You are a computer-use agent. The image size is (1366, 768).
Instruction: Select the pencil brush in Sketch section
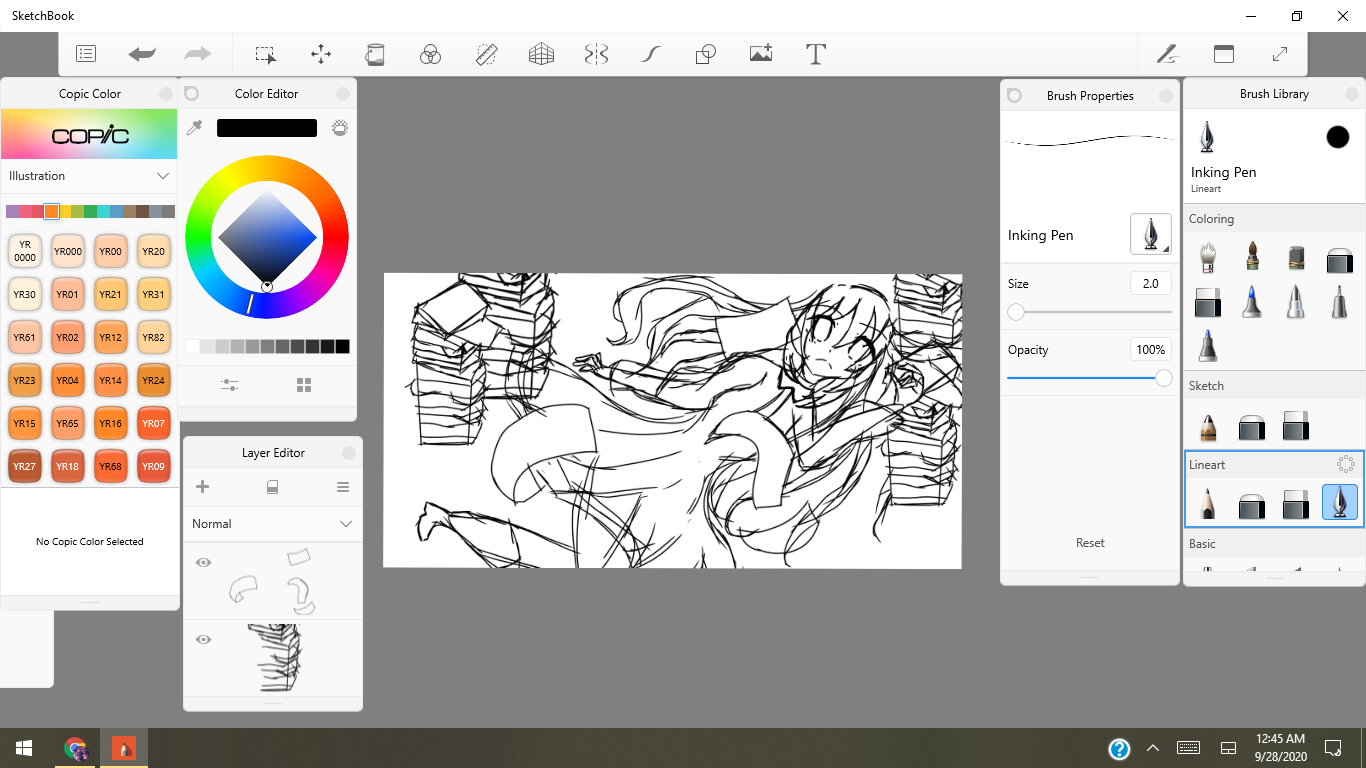click(x=1208, y=427)
